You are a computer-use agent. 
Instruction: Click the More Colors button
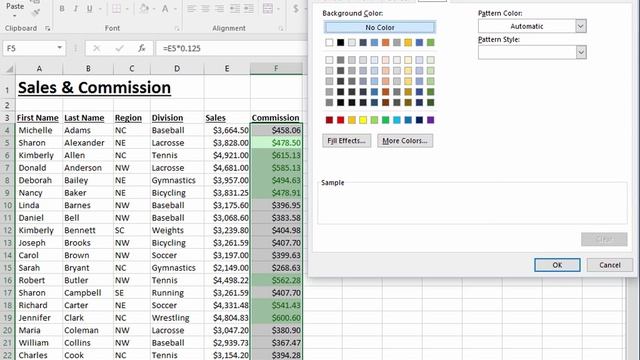tap(405, 141)
